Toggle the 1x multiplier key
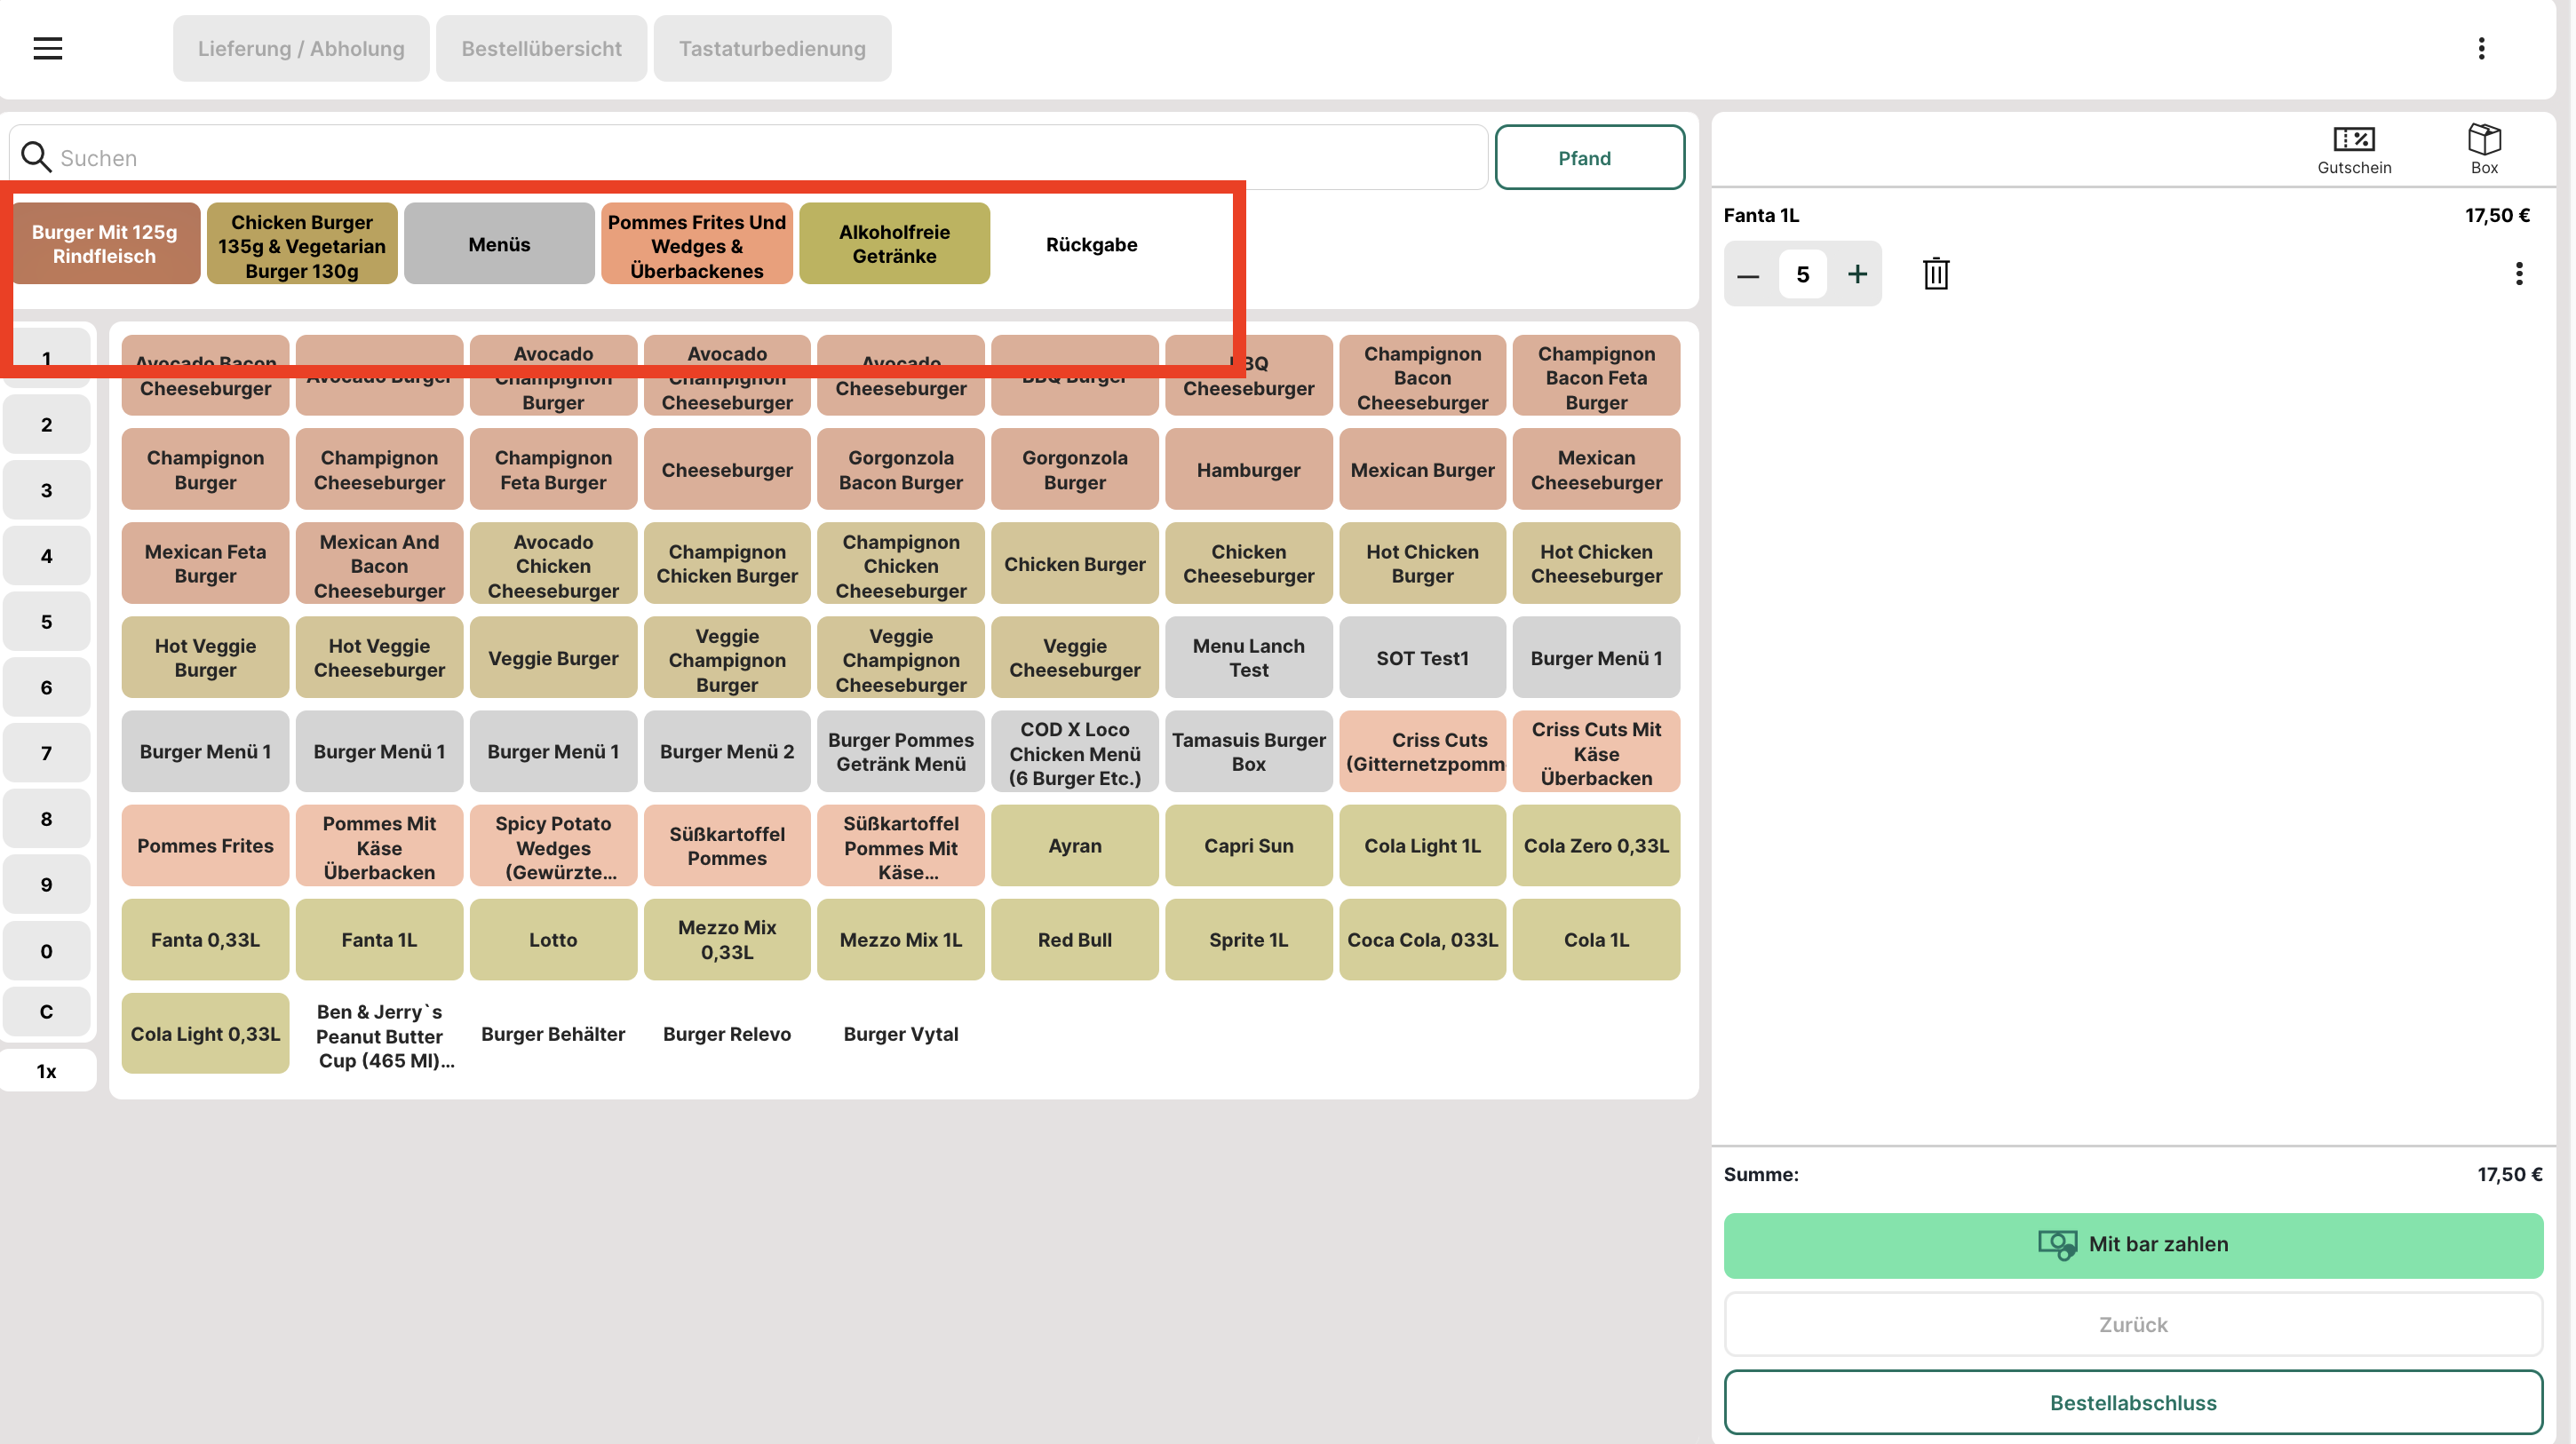The height and width of the screenshot is (1444, 2576). pos(46,1071)
